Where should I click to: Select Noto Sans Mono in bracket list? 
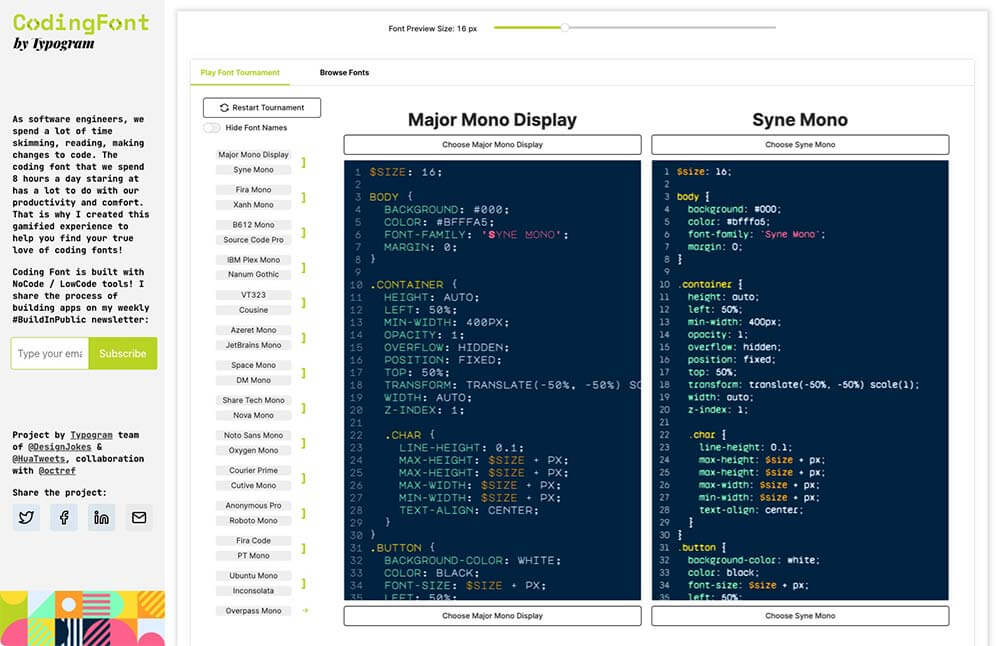click(x=253, y=436)
